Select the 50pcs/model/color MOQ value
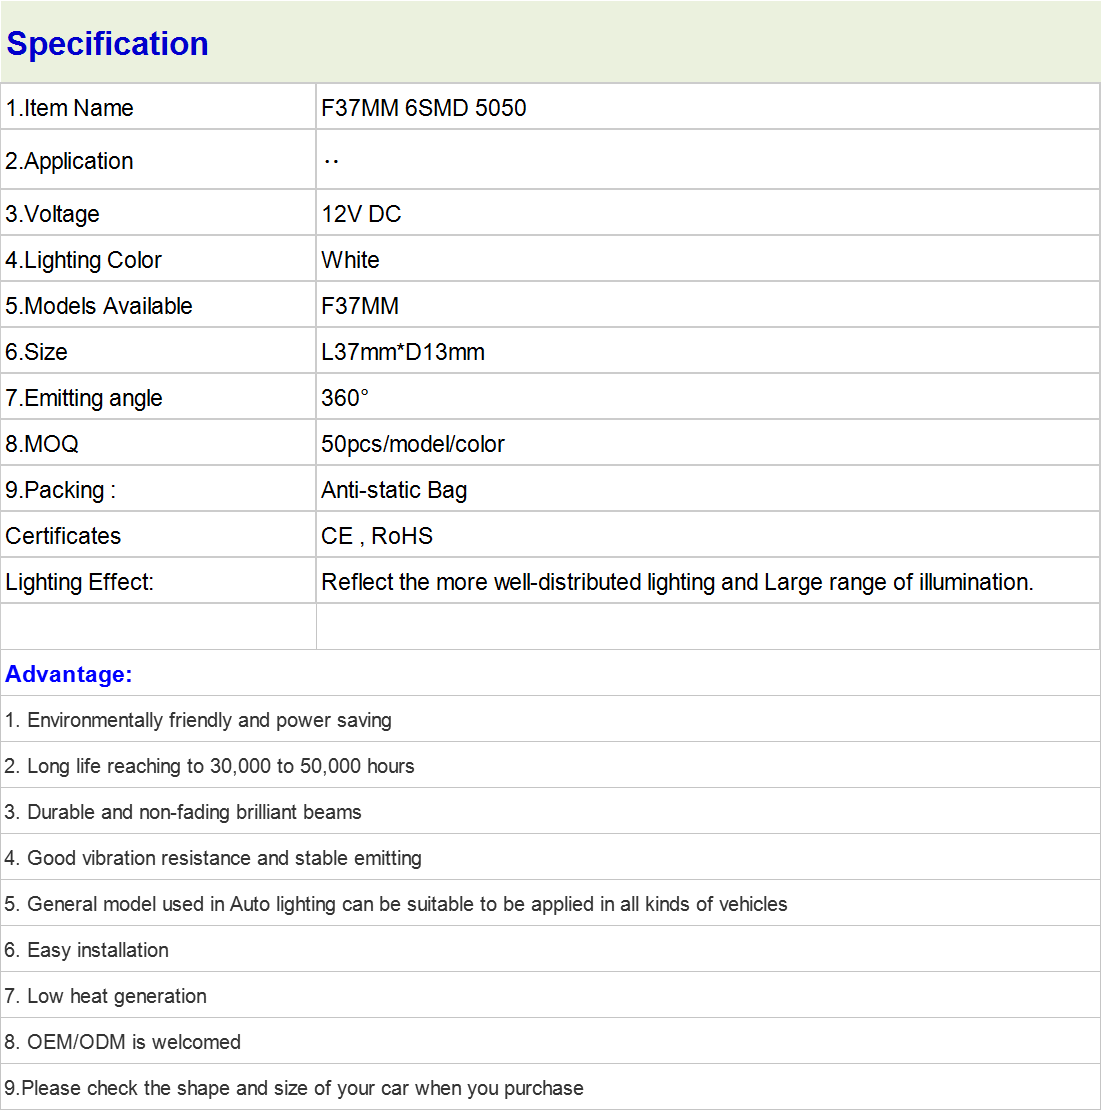Viewport: 1103px width, 1112px height. 413,444
